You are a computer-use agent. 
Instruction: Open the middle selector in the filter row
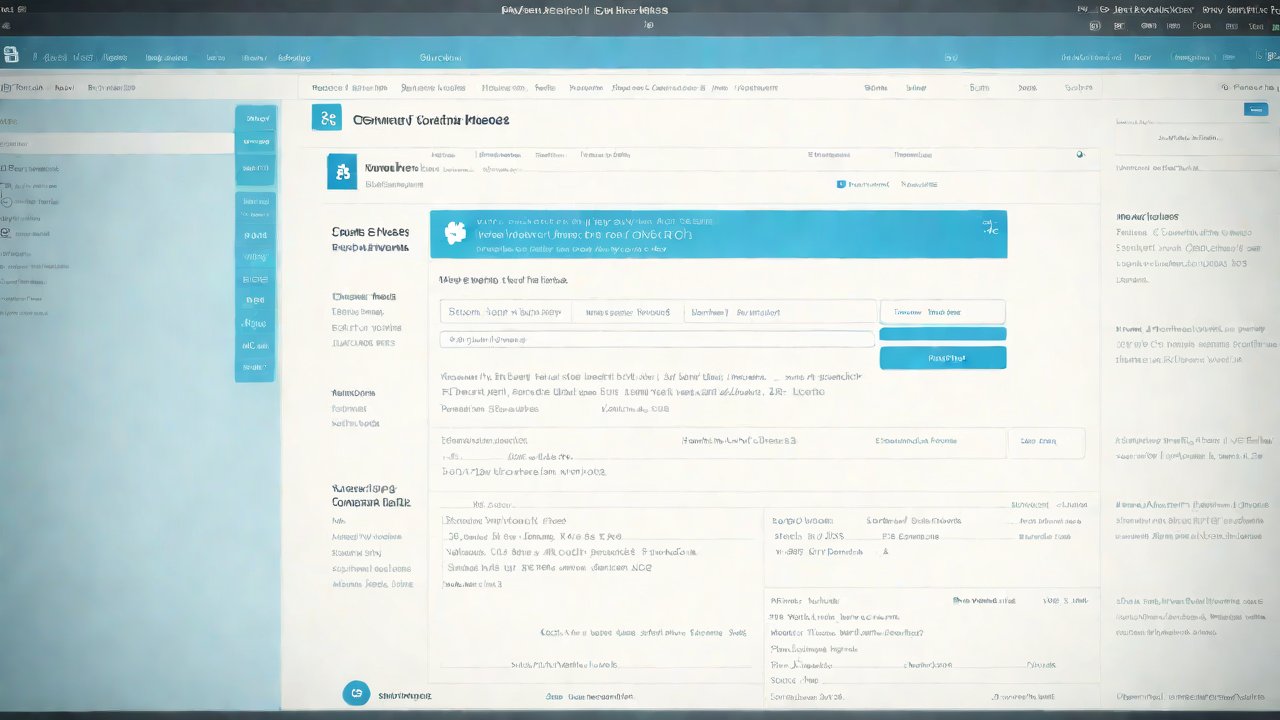coord(627,312)
